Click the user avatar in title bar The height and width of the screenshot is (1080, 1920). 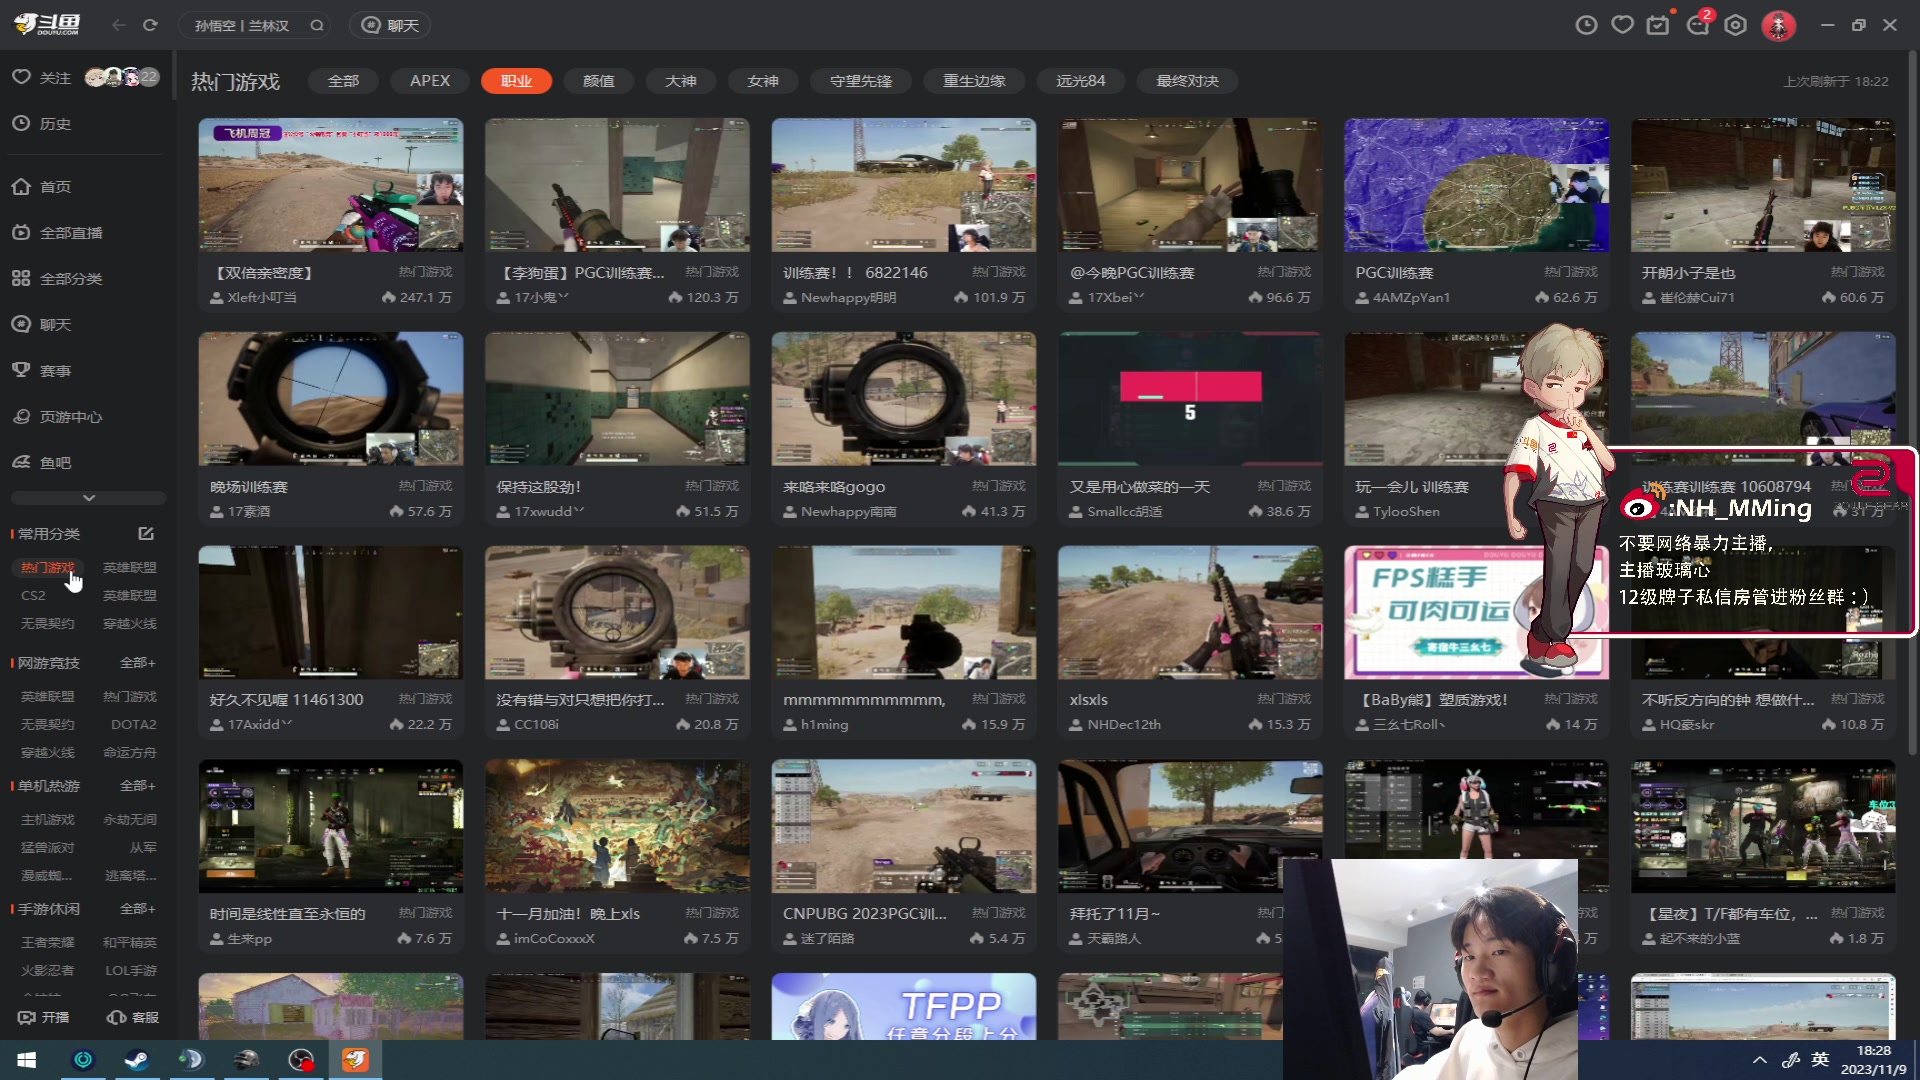pos(1778,25)
